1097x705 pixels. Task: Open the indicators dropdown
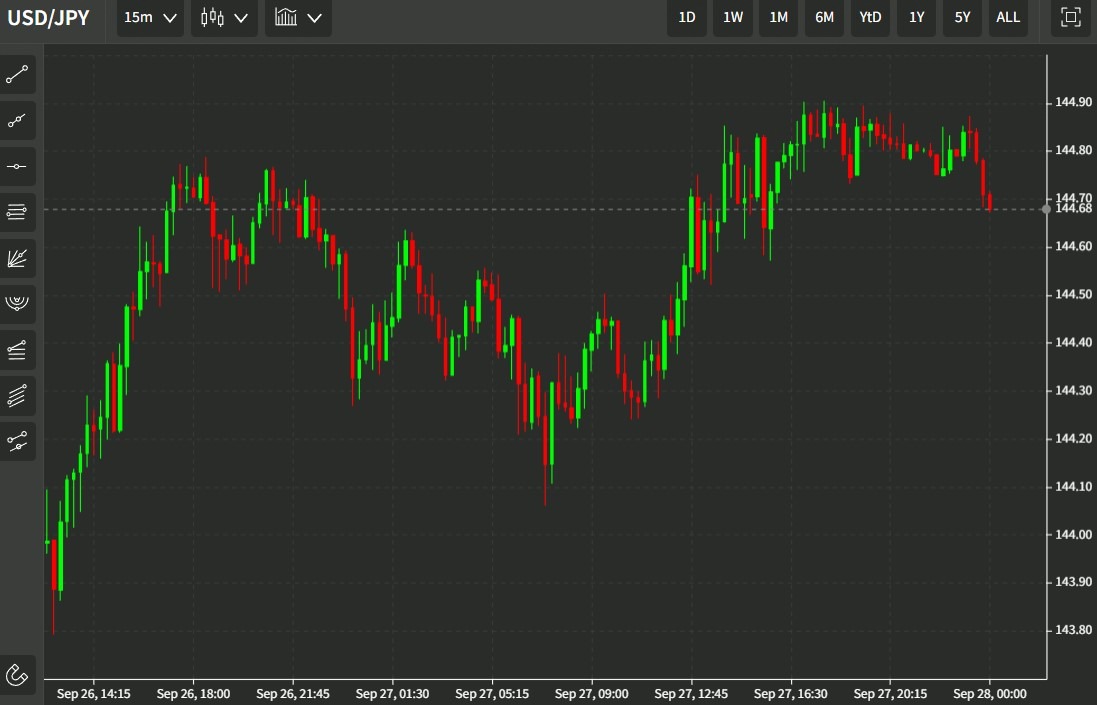(298, 17)
